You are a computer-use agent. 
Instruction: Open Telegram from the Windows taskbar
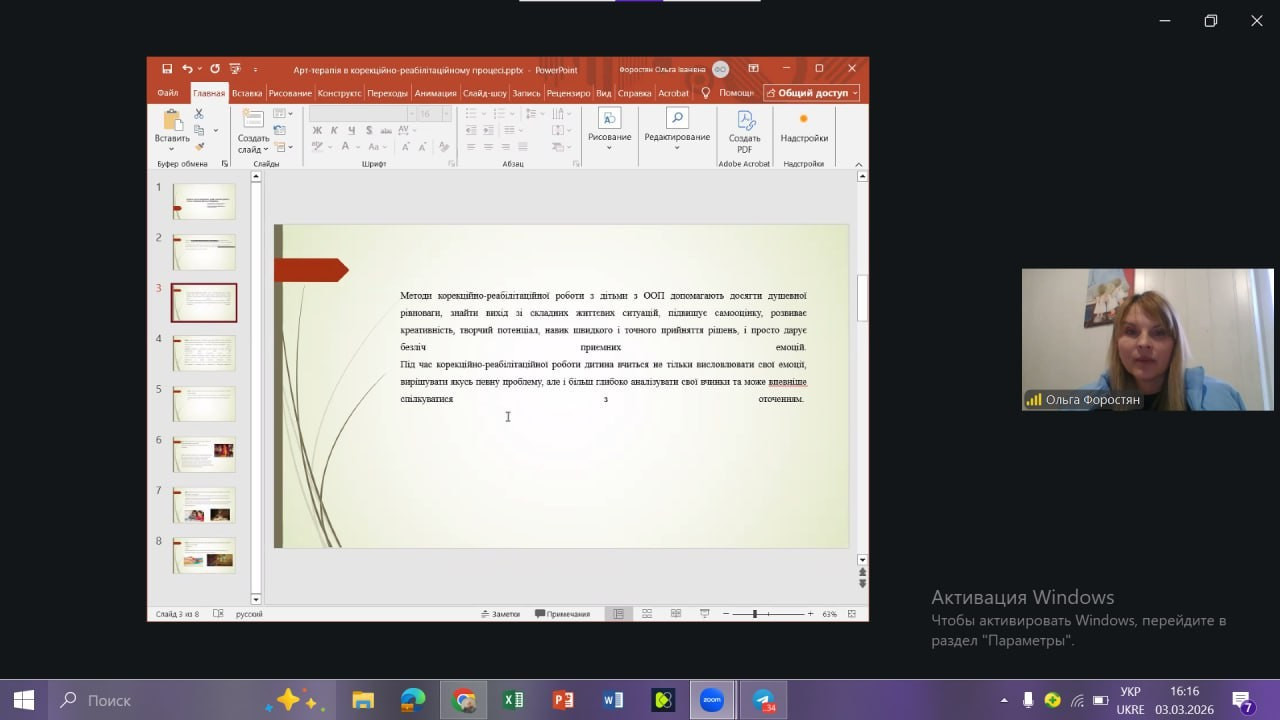pos(764,700)
